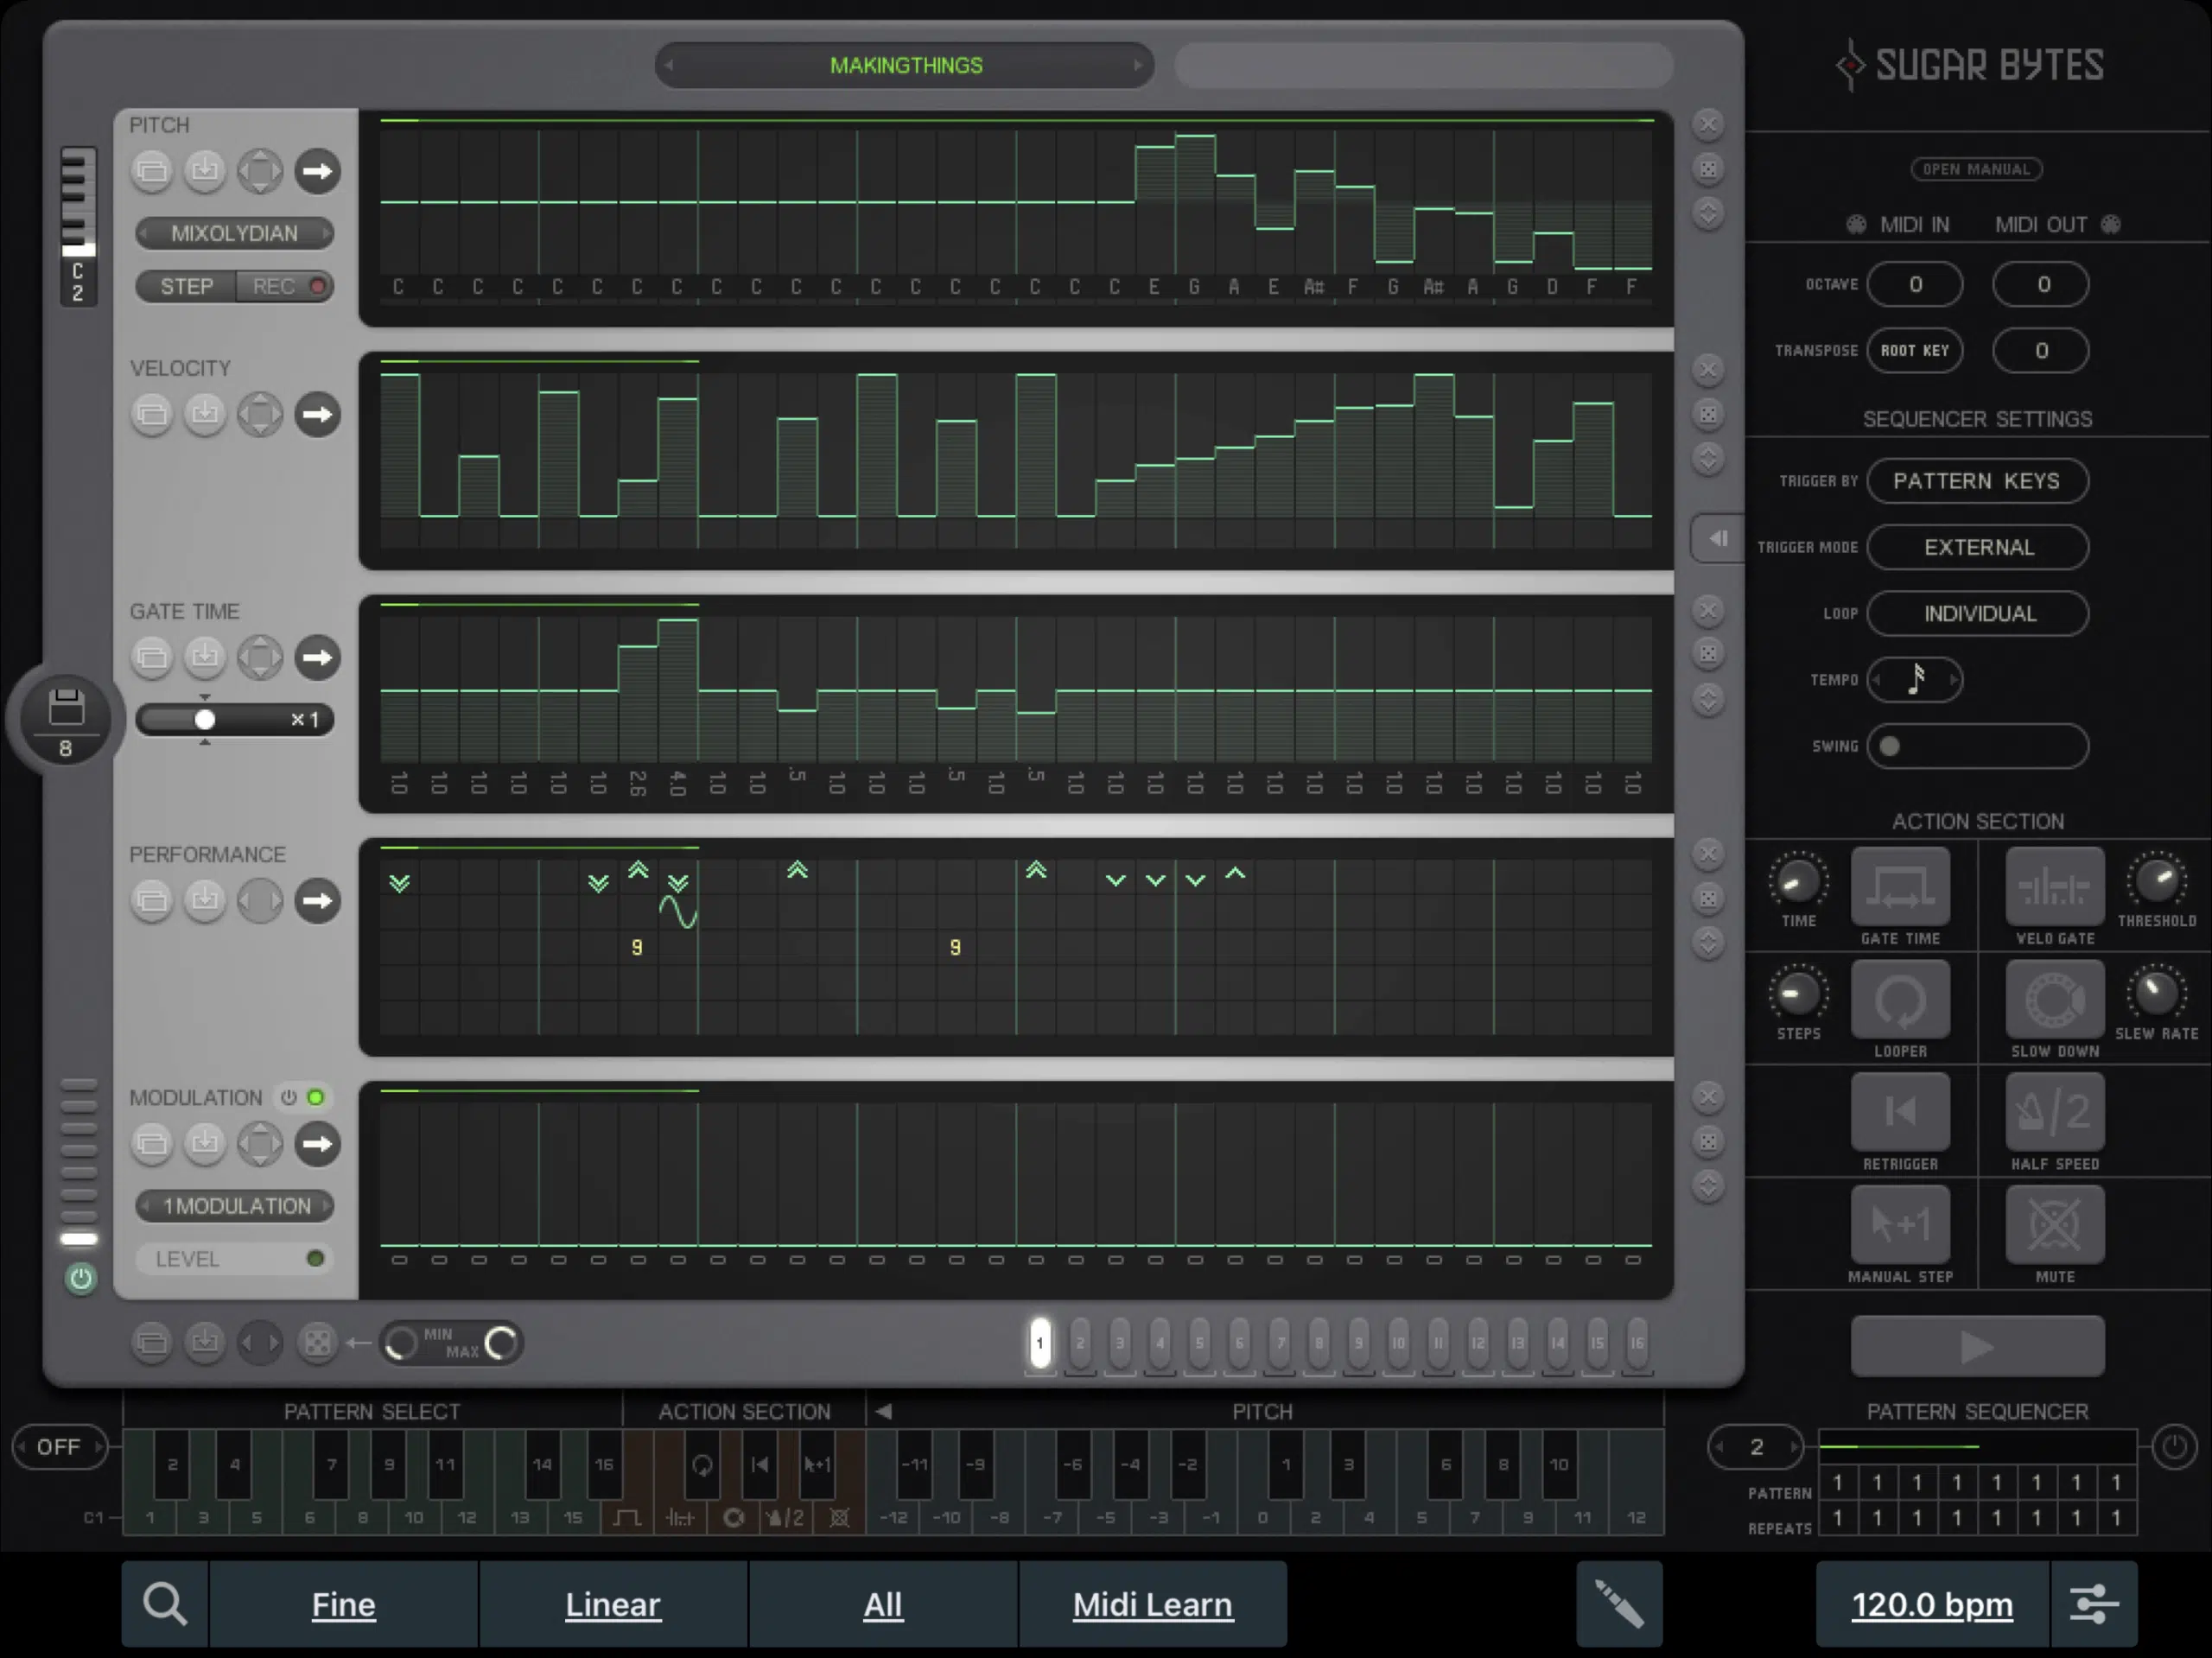
Task: Click the cable plug icon in bottom bar
Action: pos(1619,1604)
